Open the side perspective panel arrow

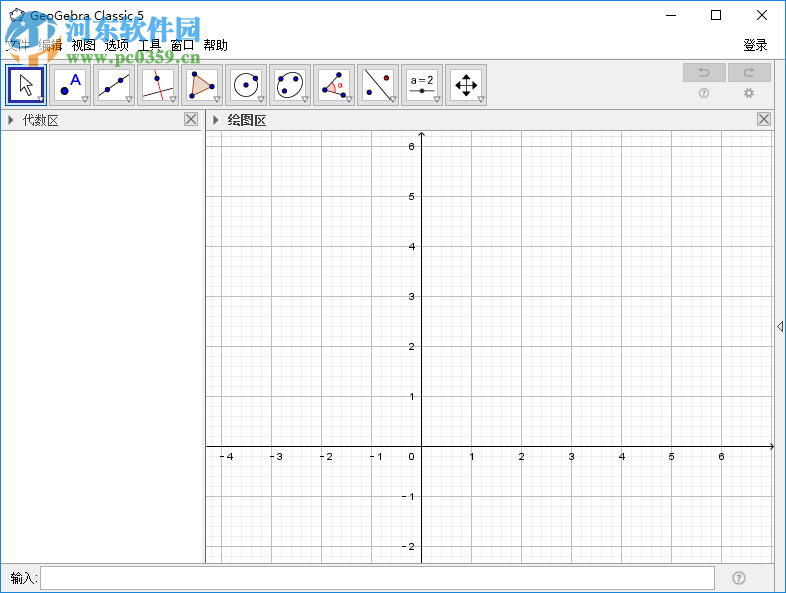[x=780, y=326]
